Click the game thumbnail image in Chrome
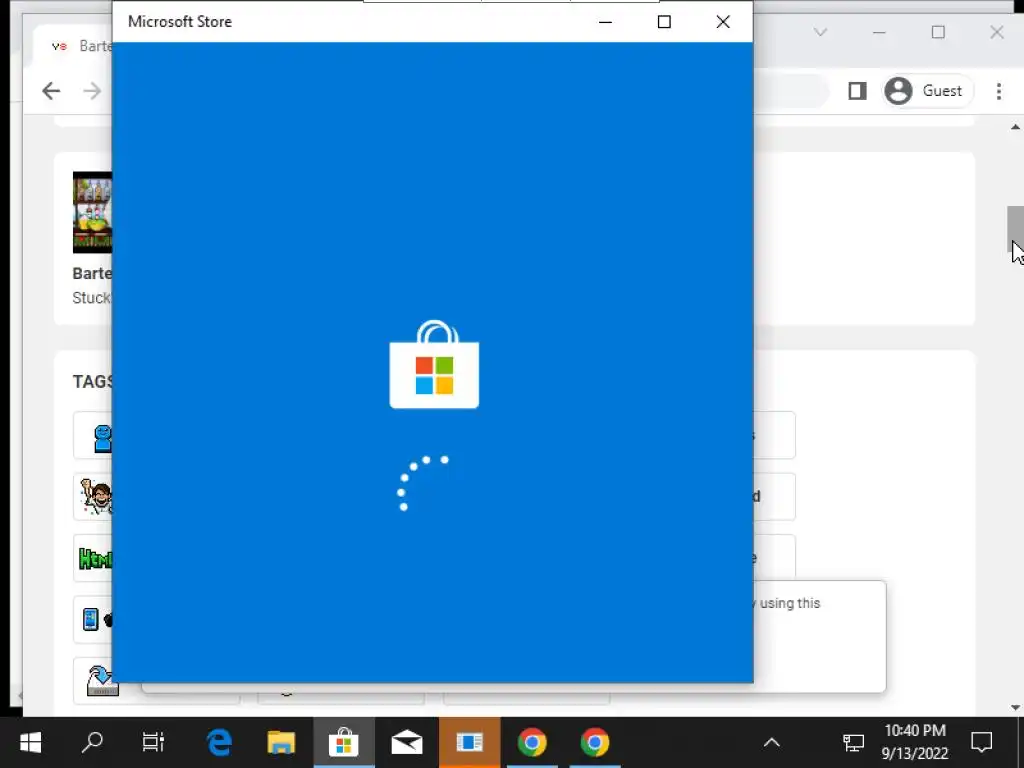 pyautogui.click(x=92, y=212)
